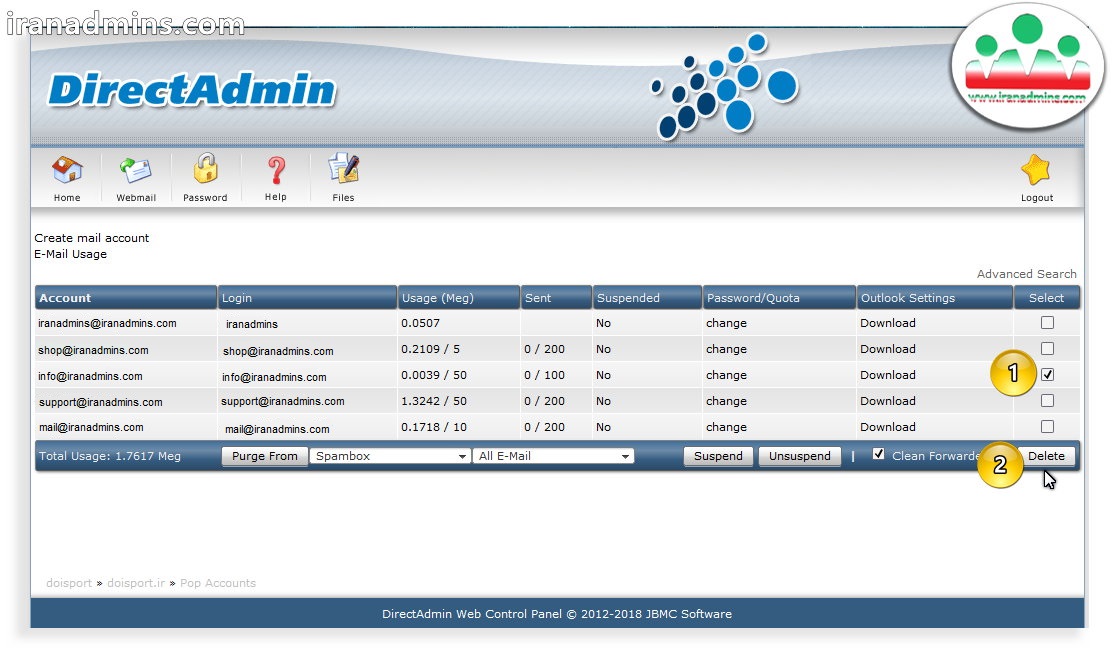This screenshot has height=654, width=1115.
Task: Click the Unsuspend button
Action: (x=799, y=456)
